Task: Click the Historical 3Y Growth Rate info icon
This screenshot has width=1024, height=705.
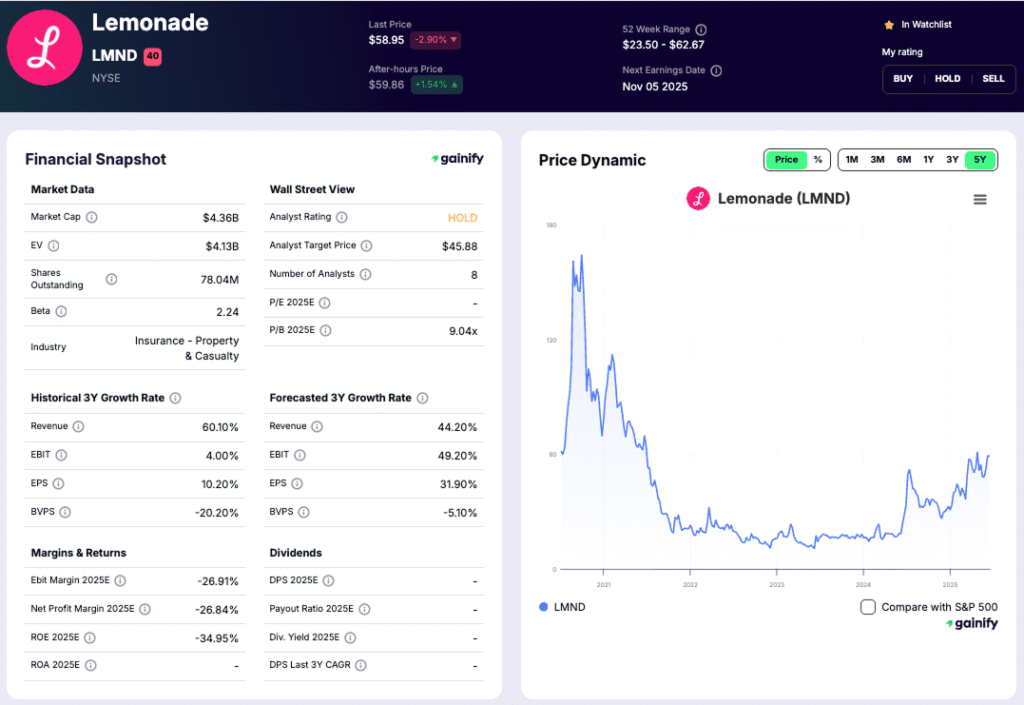Action: 176,398
